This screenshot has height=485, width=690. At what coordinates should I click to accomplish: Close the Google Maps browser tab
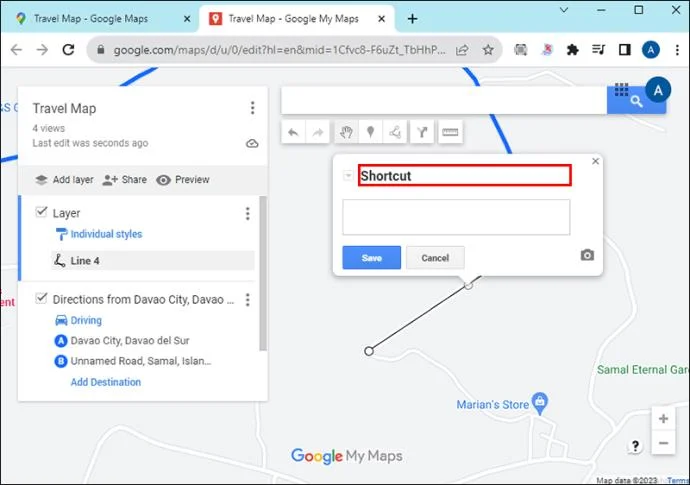tap(187, 19)
